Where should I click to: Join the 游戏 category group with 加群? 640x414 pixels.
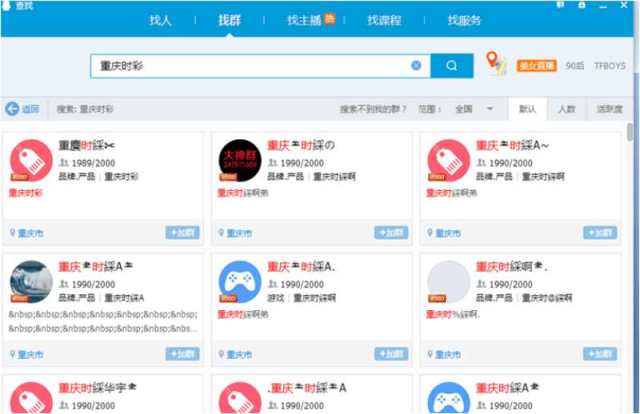[x=391, y=354]
